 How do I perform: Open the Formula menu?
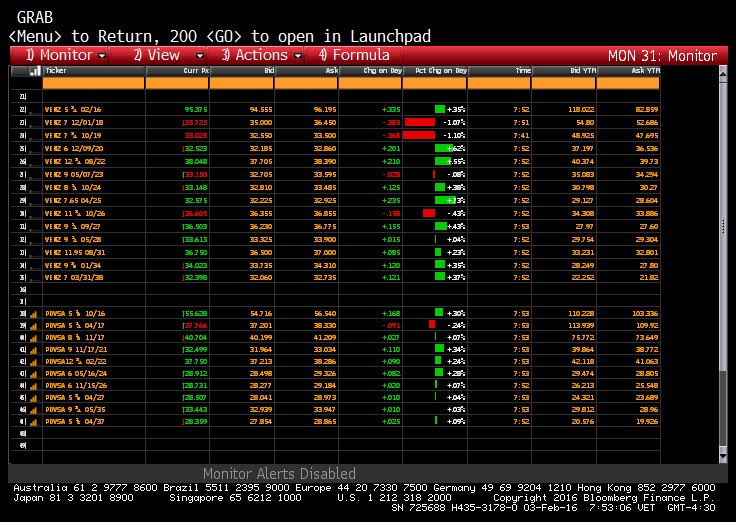354,55
